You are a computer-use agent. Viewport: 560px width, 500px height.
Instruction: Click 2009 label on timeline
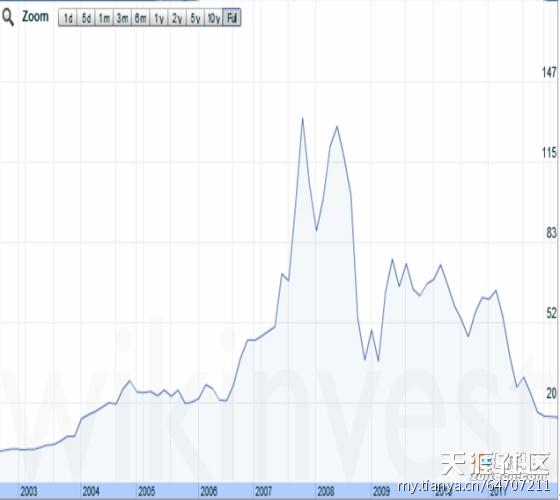coord(381,491)
